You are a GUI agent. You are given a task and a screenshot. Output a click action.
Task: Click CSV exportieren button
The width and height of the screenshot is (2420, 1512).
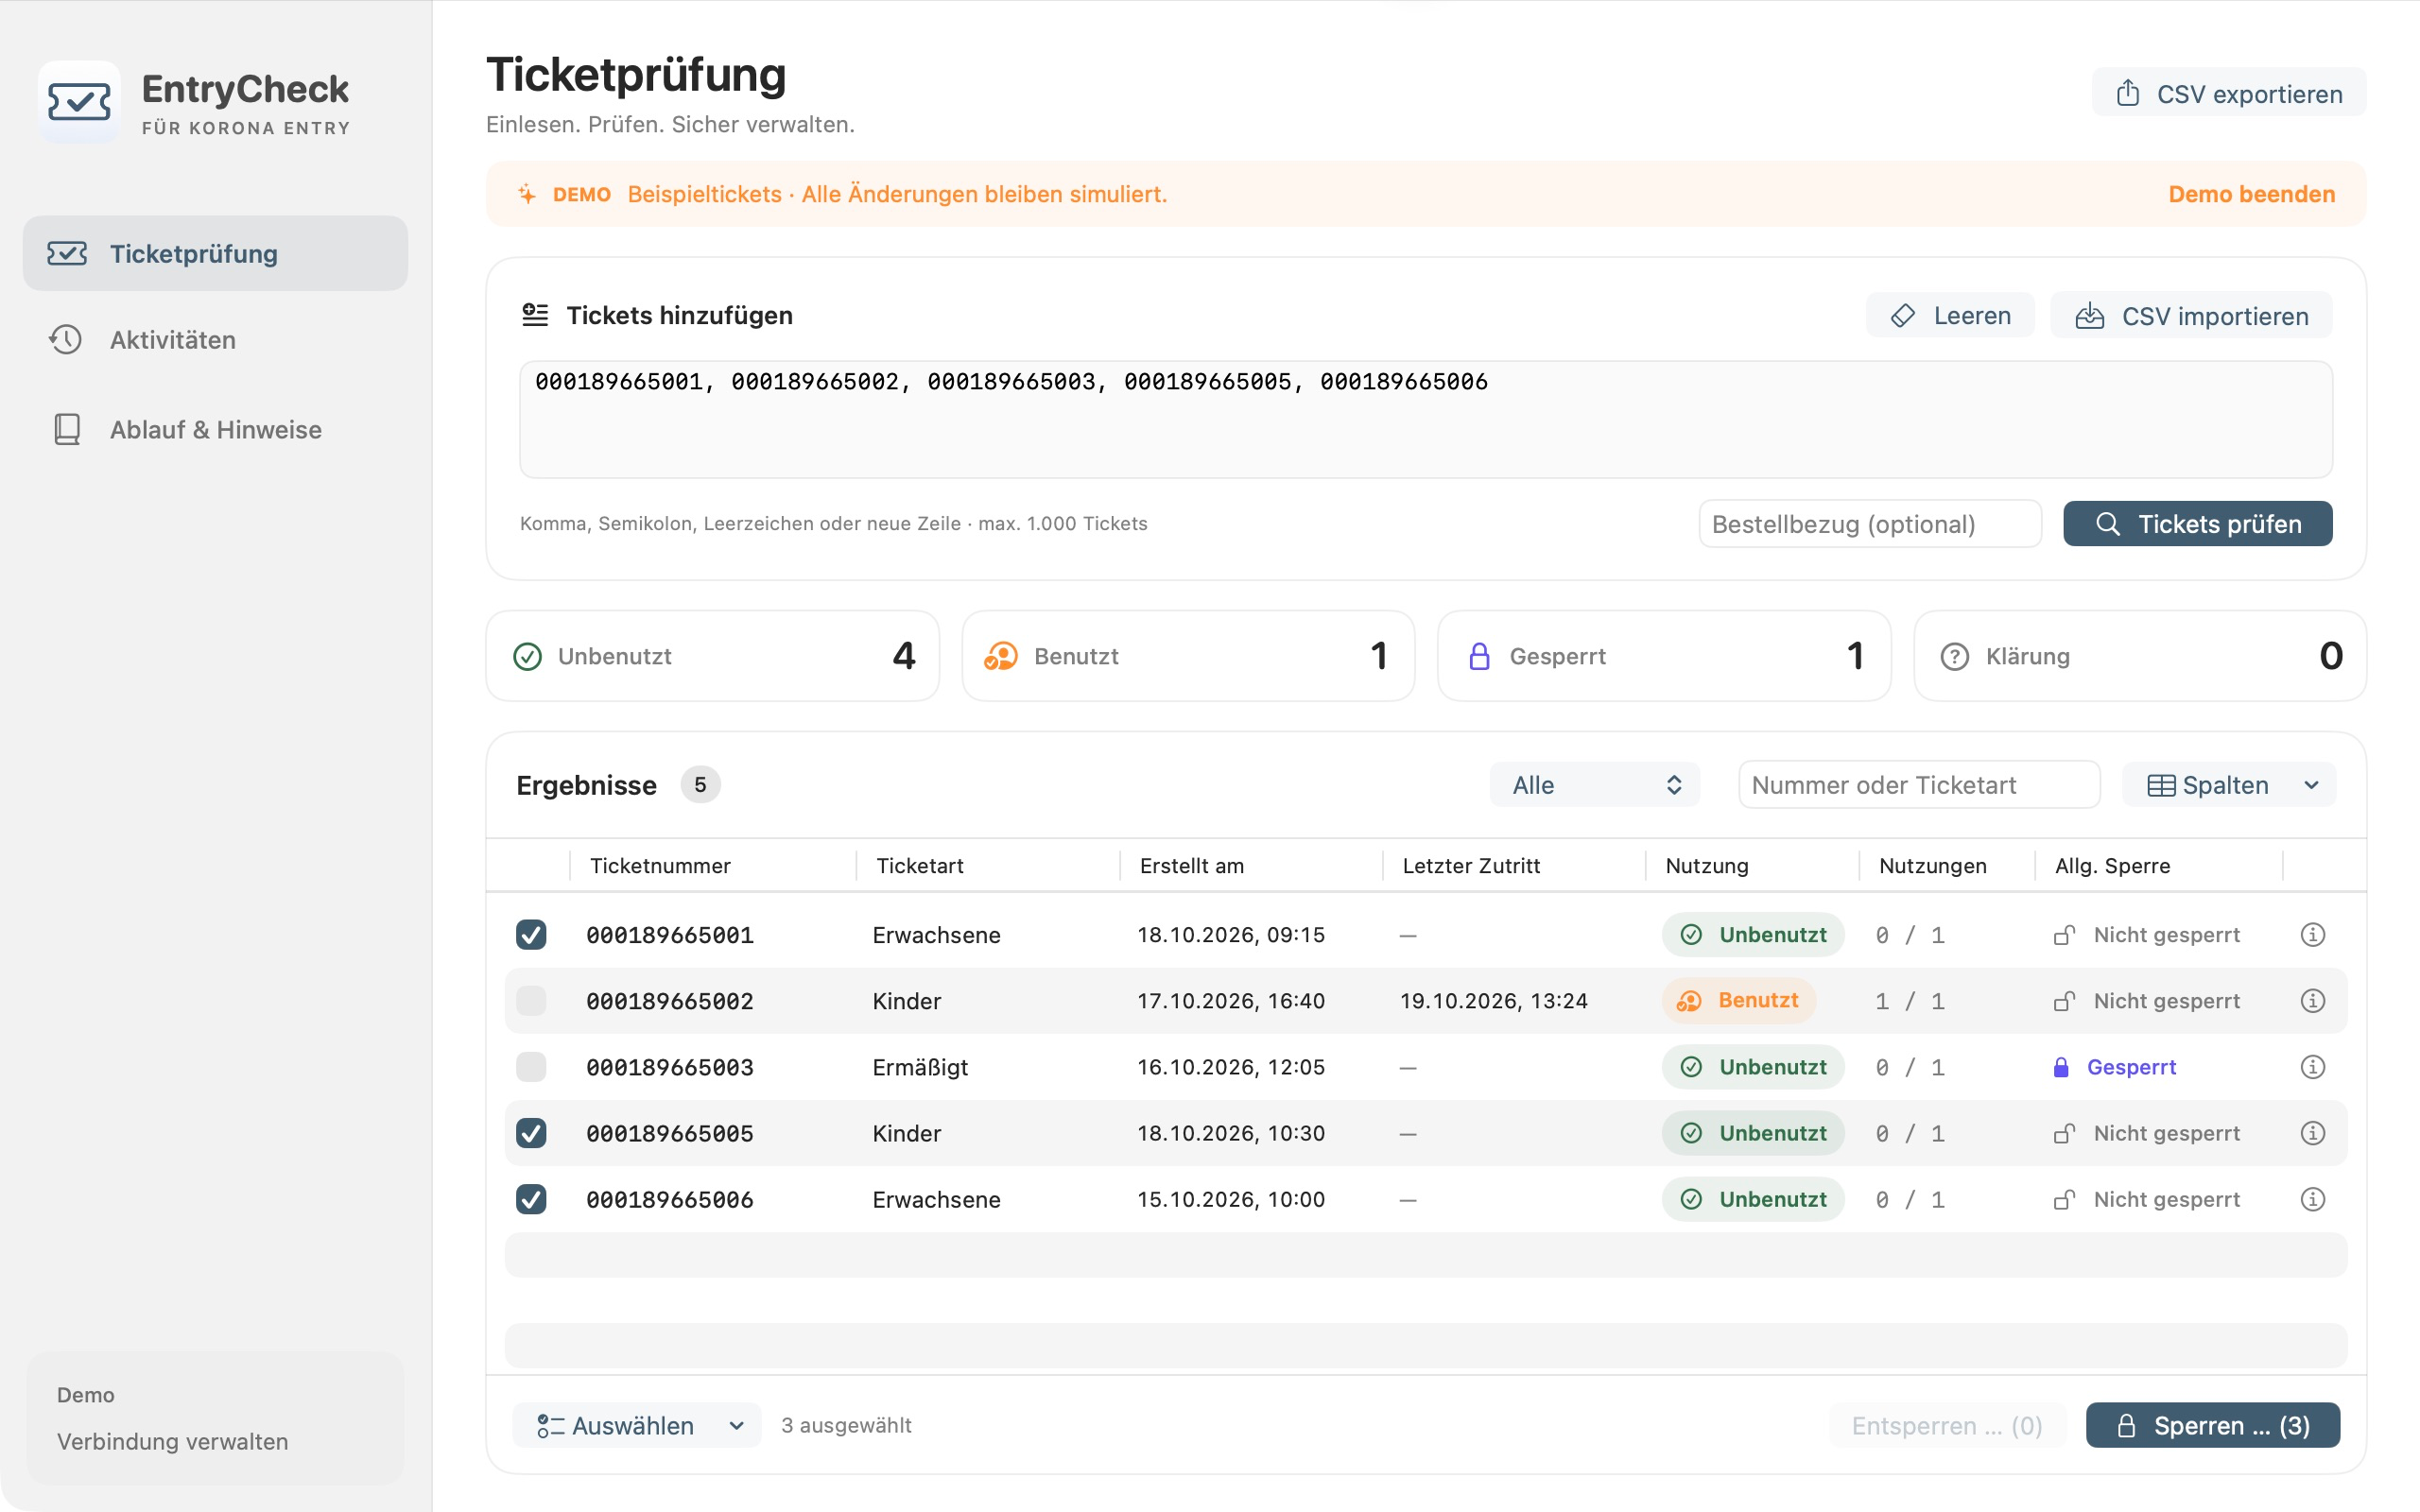pos(2228,93)
